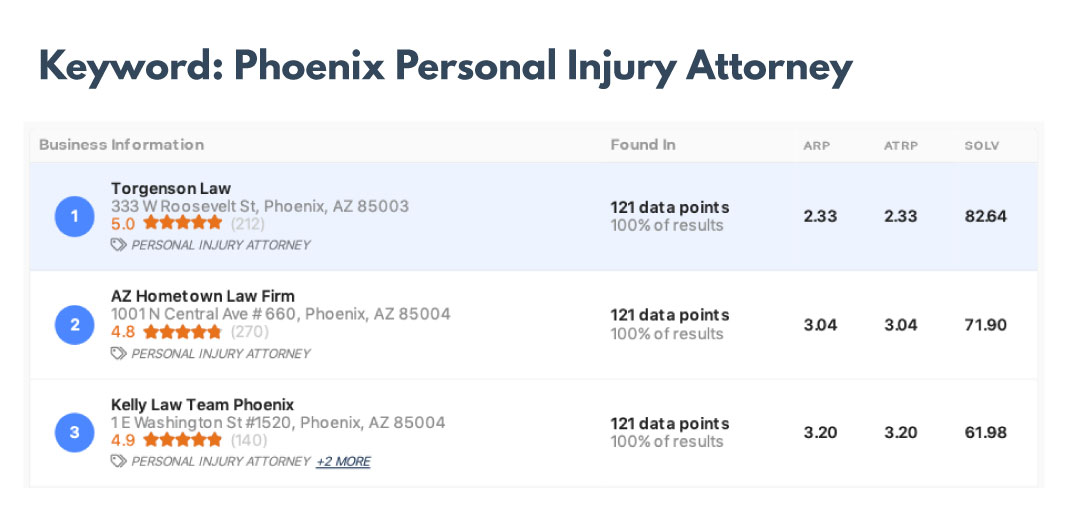
Task: Click Kelly Law Team Phoenix's star rating
Action: tap(182, 440)
